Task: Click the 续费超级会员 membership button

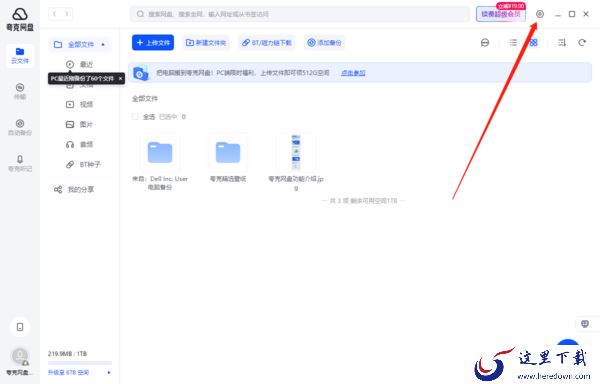Action: (x=501, y=14)
